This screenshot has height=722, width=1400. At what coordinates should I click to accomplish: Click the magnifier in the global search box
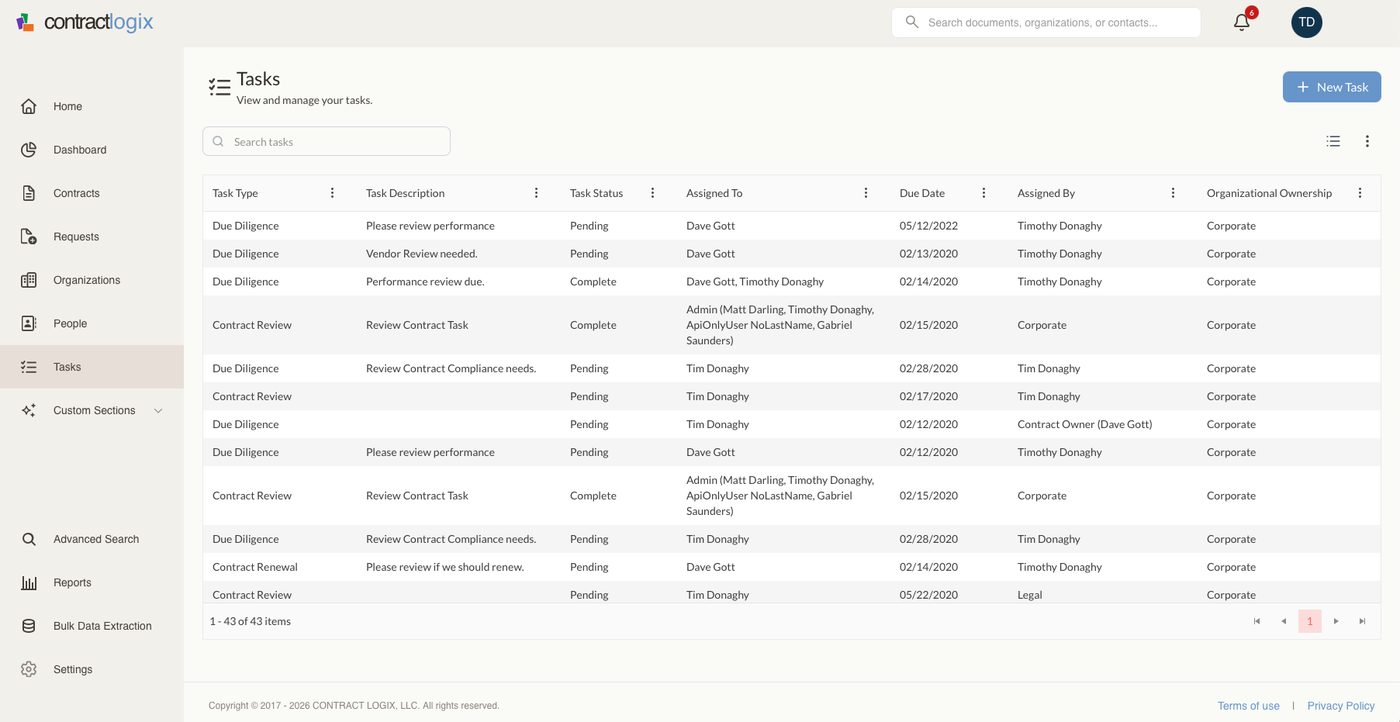point(911,22)
